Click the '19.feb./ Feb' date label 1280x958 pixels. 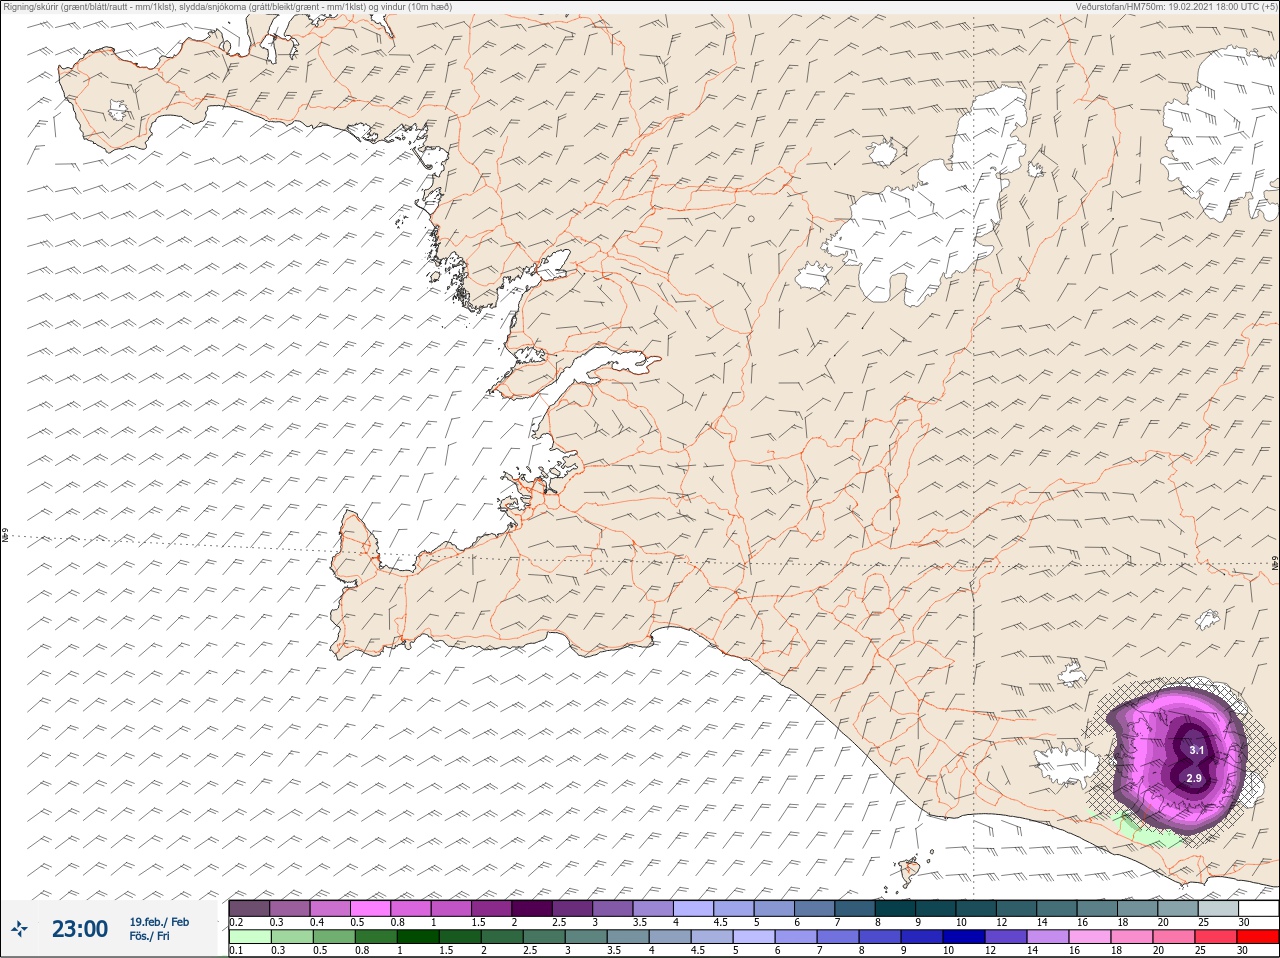159,922
